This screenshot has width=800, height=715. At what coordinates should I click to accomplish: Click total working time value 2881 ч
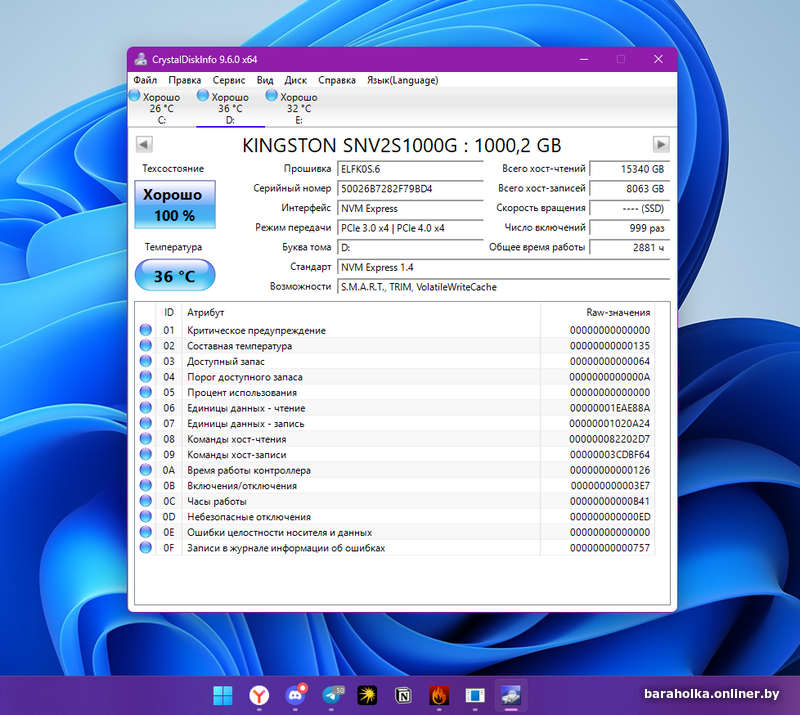click(x=630, y=248)
